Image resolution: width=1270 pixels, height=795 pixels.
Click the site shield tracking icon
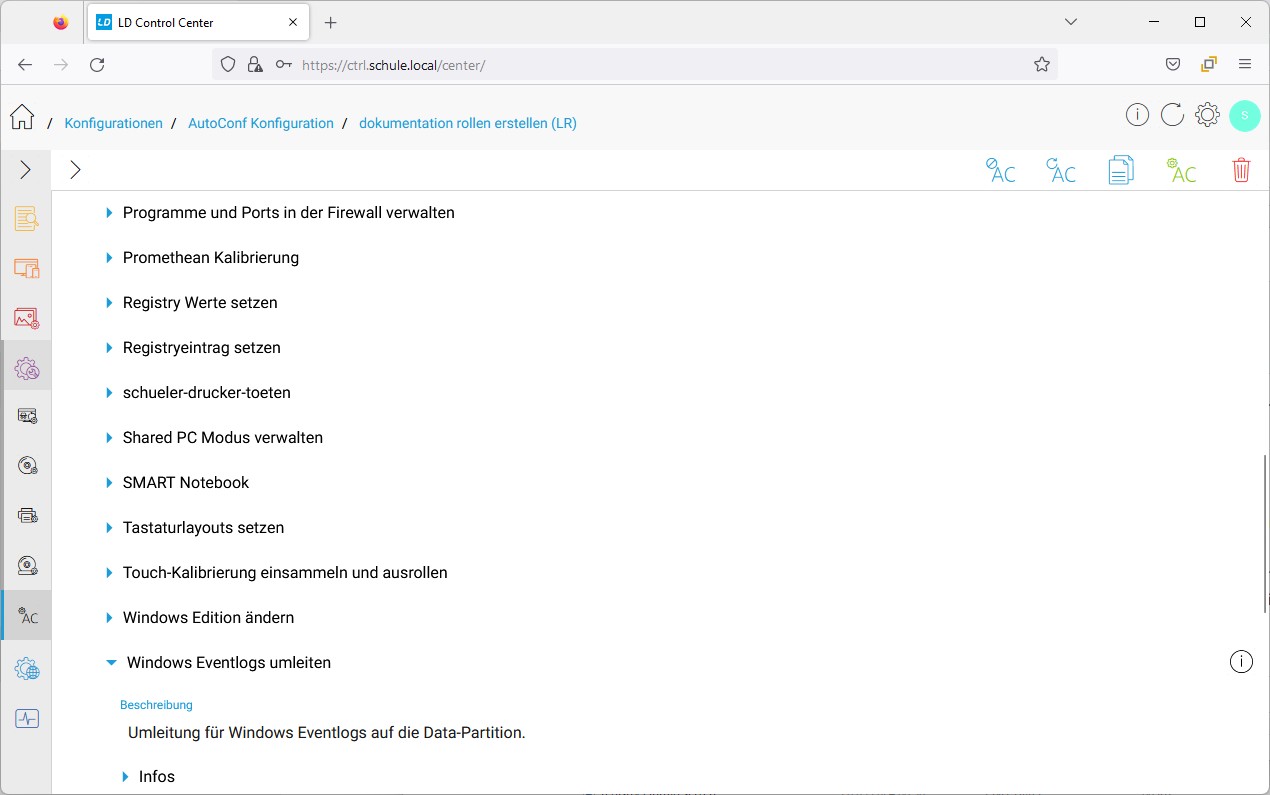[x=228, y=64]
